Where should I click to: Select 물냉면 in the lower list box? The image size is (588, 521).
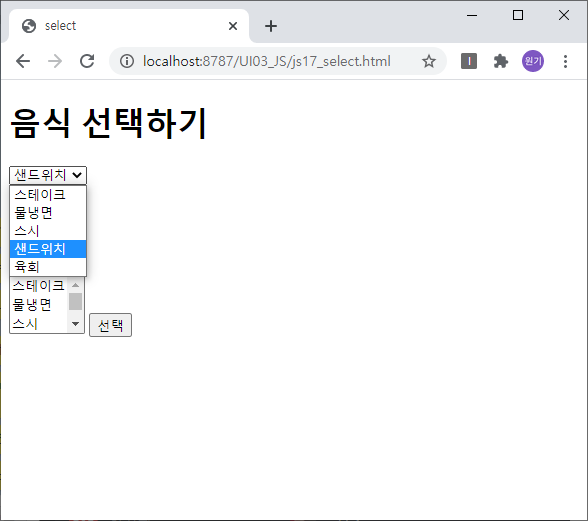tap(39, 305)
